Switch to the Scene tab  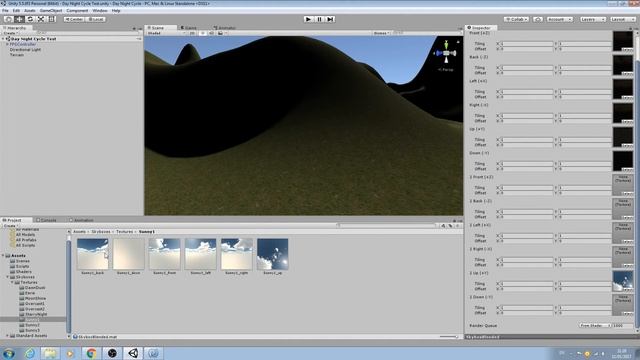(161, 28)
